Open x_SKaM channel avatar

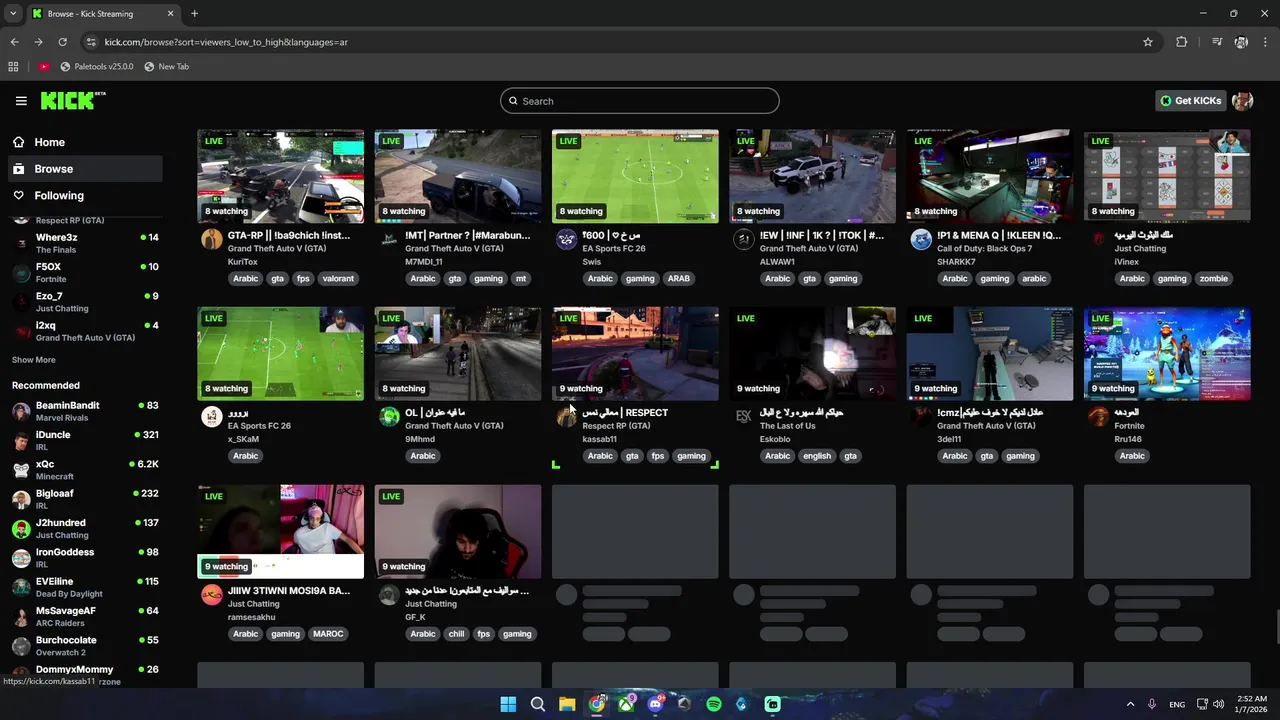[211, 416]
